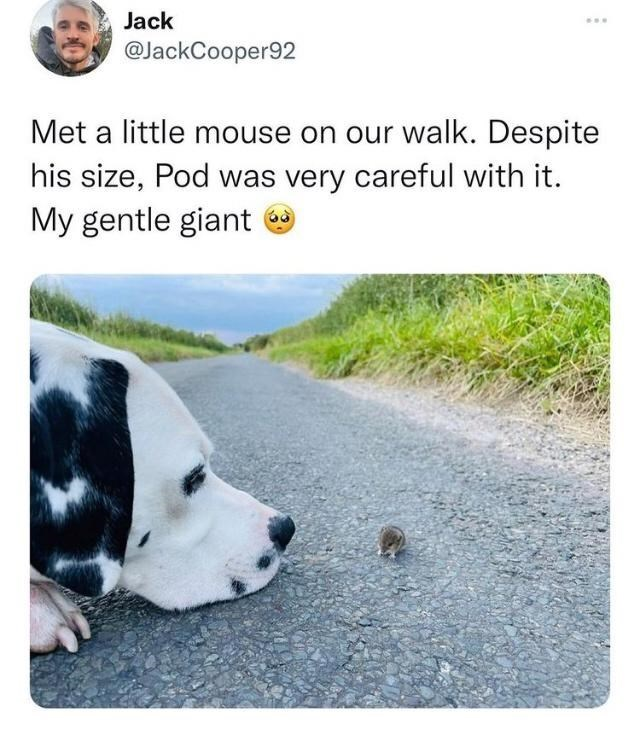The width and height of the screenshot is (640, 733).
Task: Select the pleading face emoji
Action: [280, 219]
